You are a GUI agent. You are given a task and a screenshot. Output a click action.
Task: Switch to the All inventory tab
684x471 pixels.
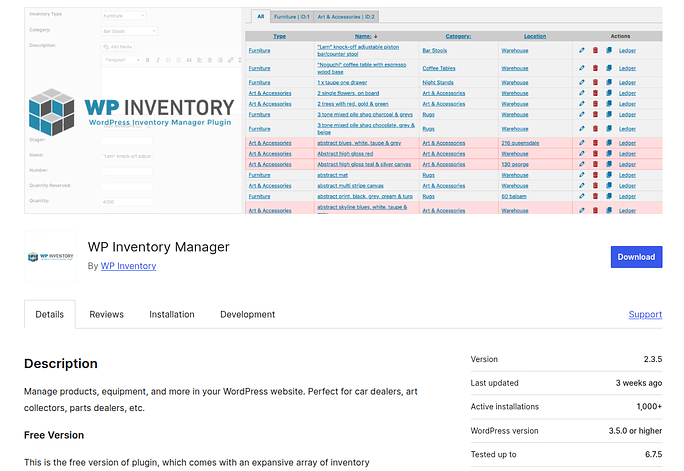(x=260, y=17)
